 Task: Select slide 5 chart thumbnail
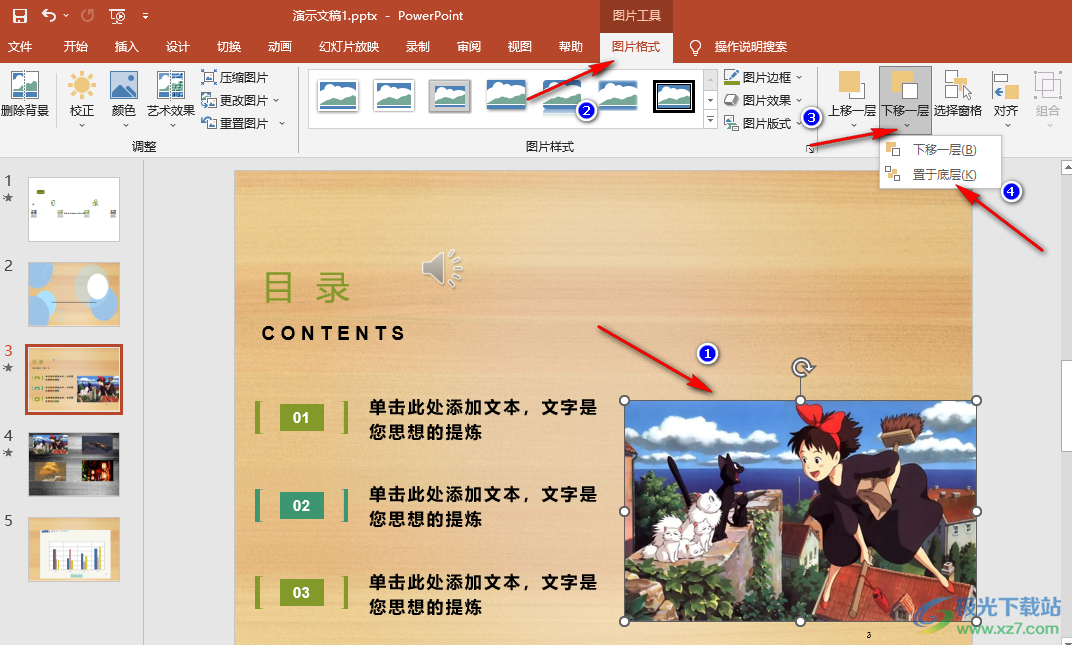(x=74, y=549)
